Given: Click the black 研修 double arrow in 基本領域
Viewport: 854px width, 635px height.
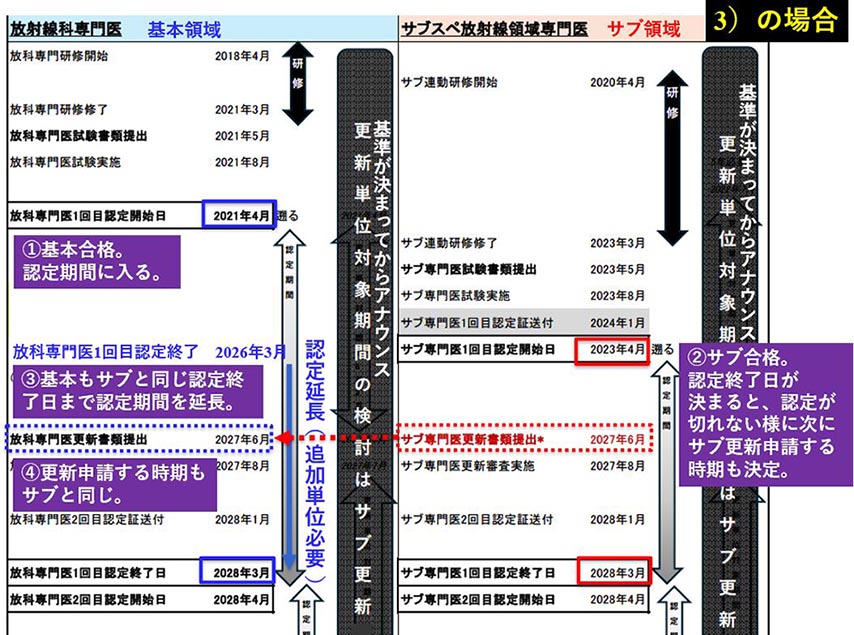Looking at the screenshot, I should click(297, 83).
